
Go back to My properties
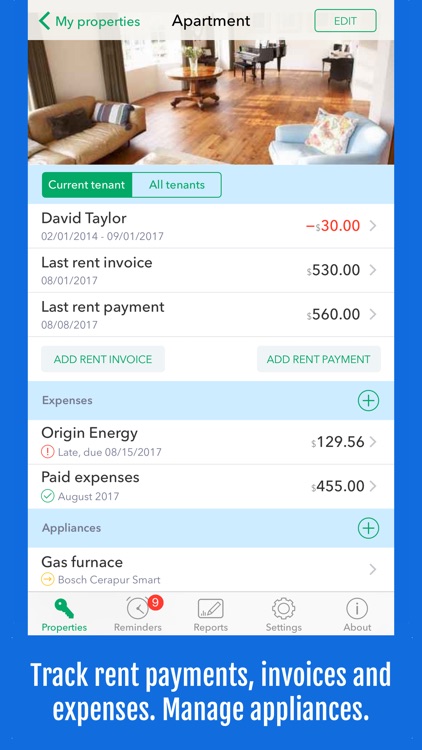click(x=89, y=22)
